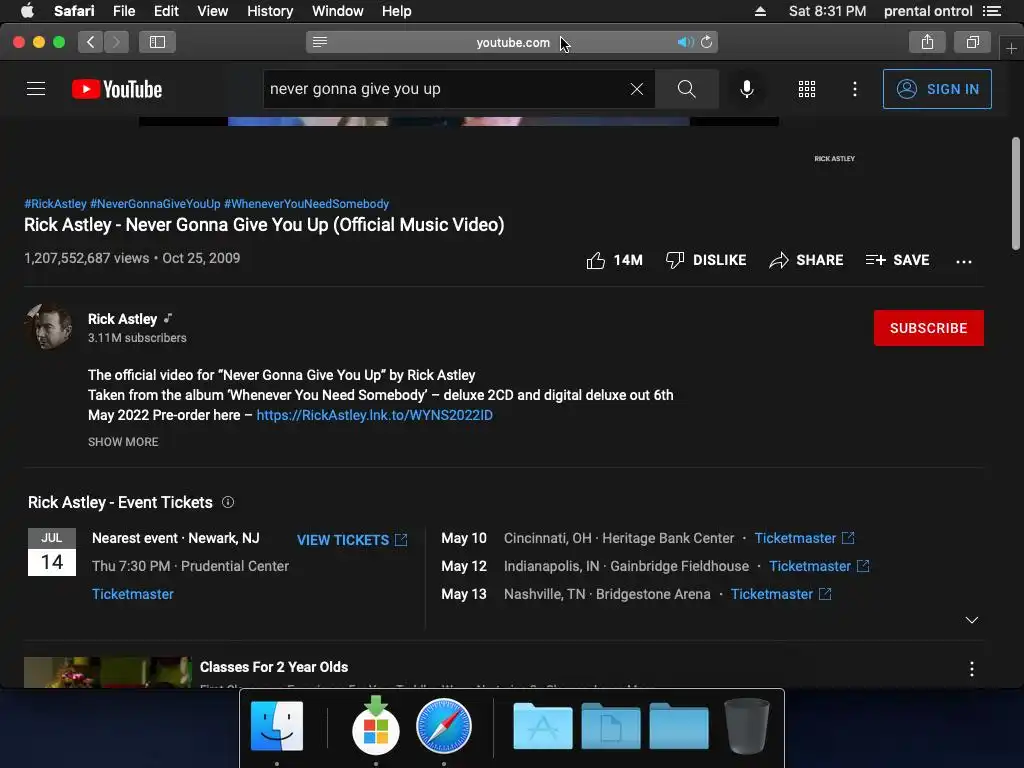
Task: Click the eject icon in the menu bar
Action: pos(760,11)
